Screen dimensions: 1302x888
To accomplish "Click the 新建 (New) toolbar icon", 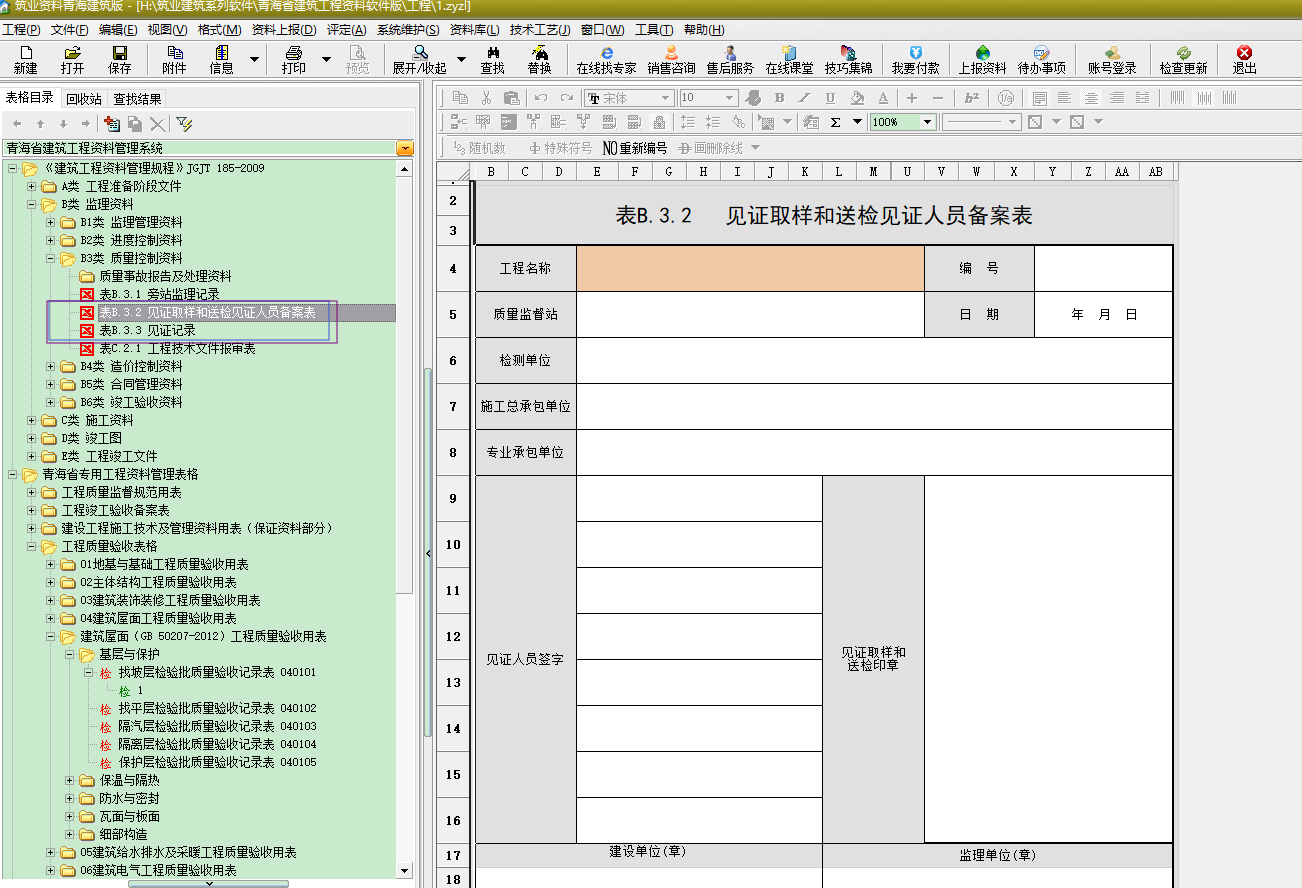I will [25, 60].
